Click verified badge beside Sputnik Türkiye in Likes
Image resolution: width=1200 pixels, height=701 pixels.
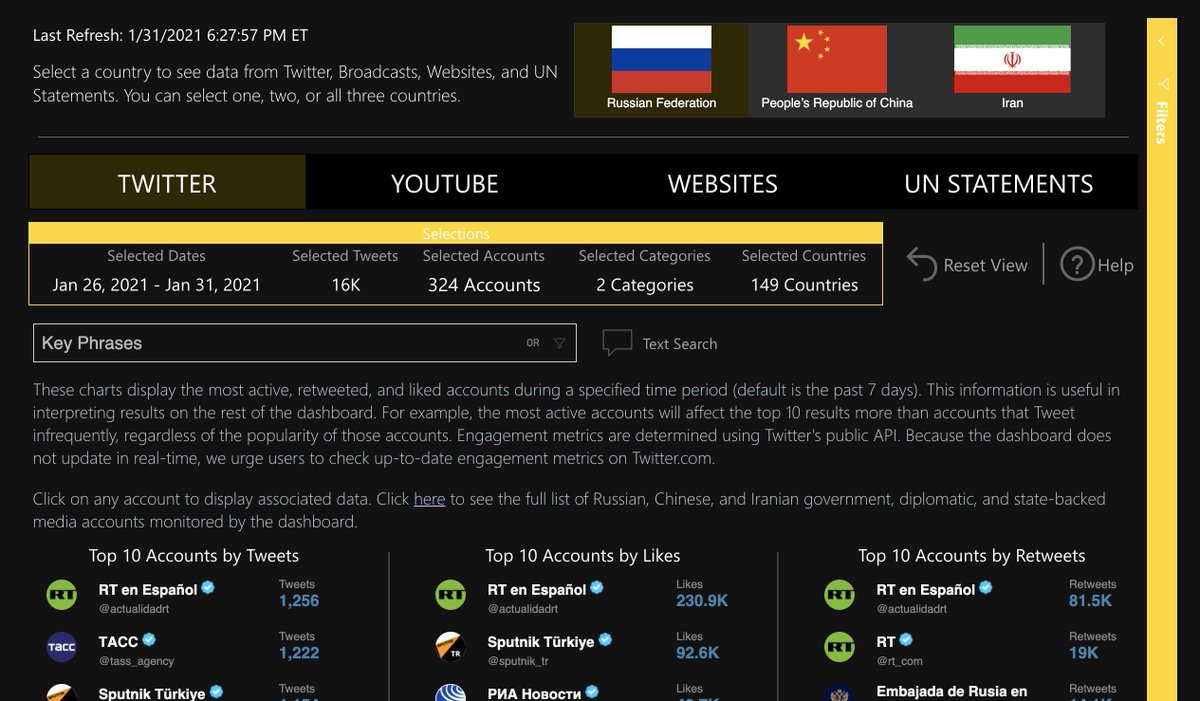click(605, 640)
